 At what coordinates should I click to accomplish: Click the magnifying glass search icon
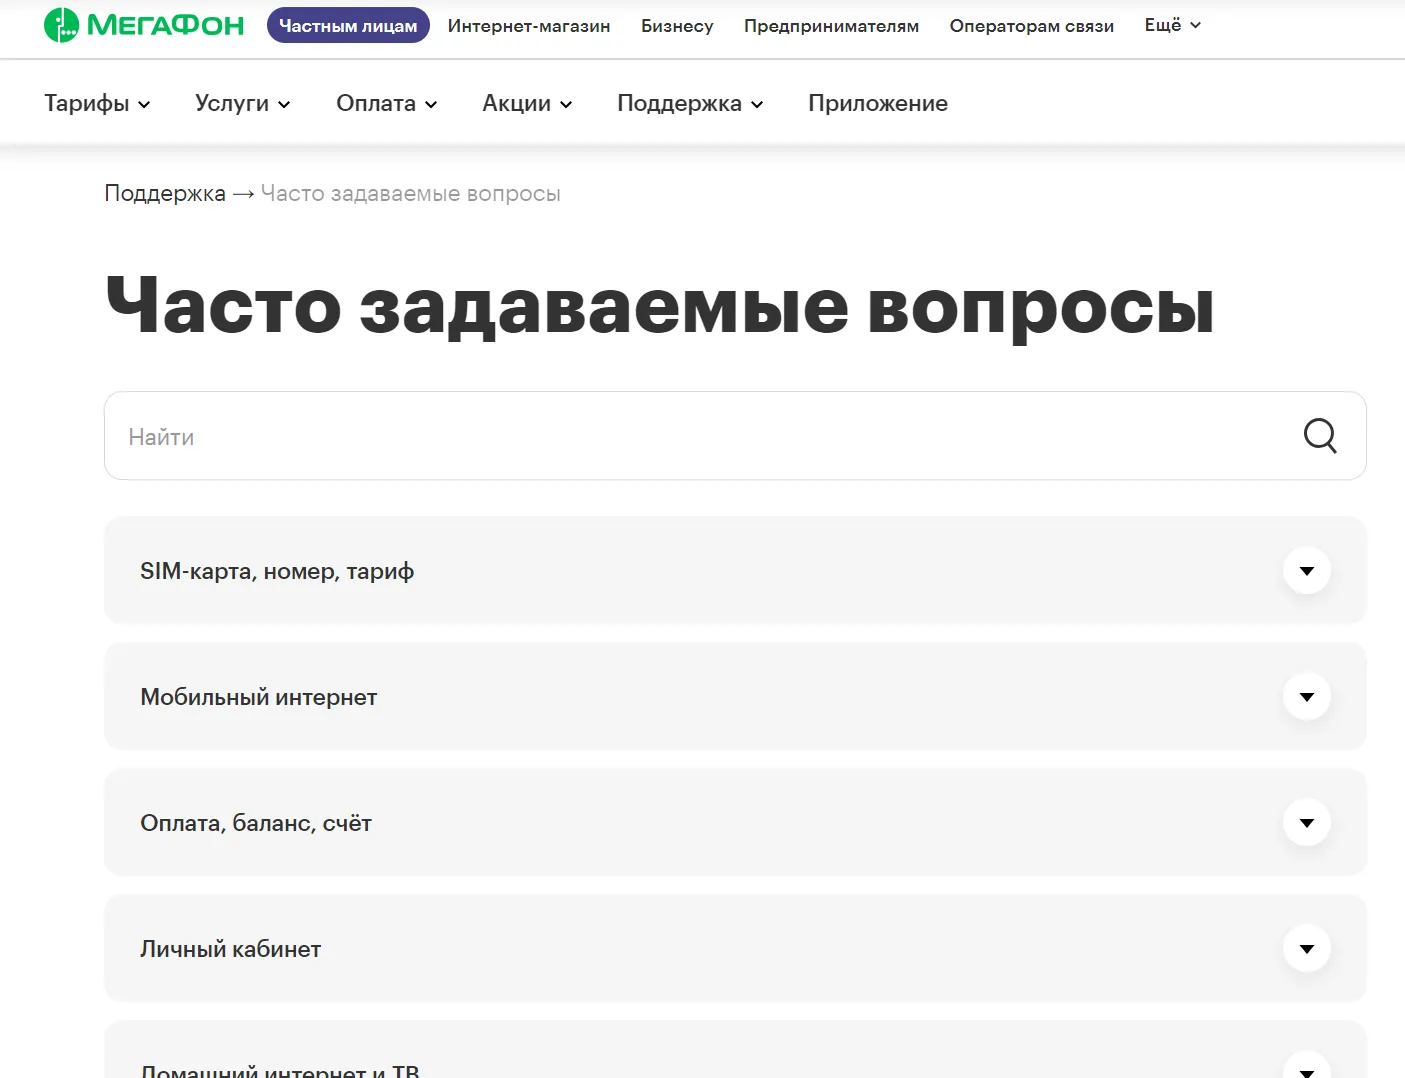pyautogui.click(x=1319, y=436)
